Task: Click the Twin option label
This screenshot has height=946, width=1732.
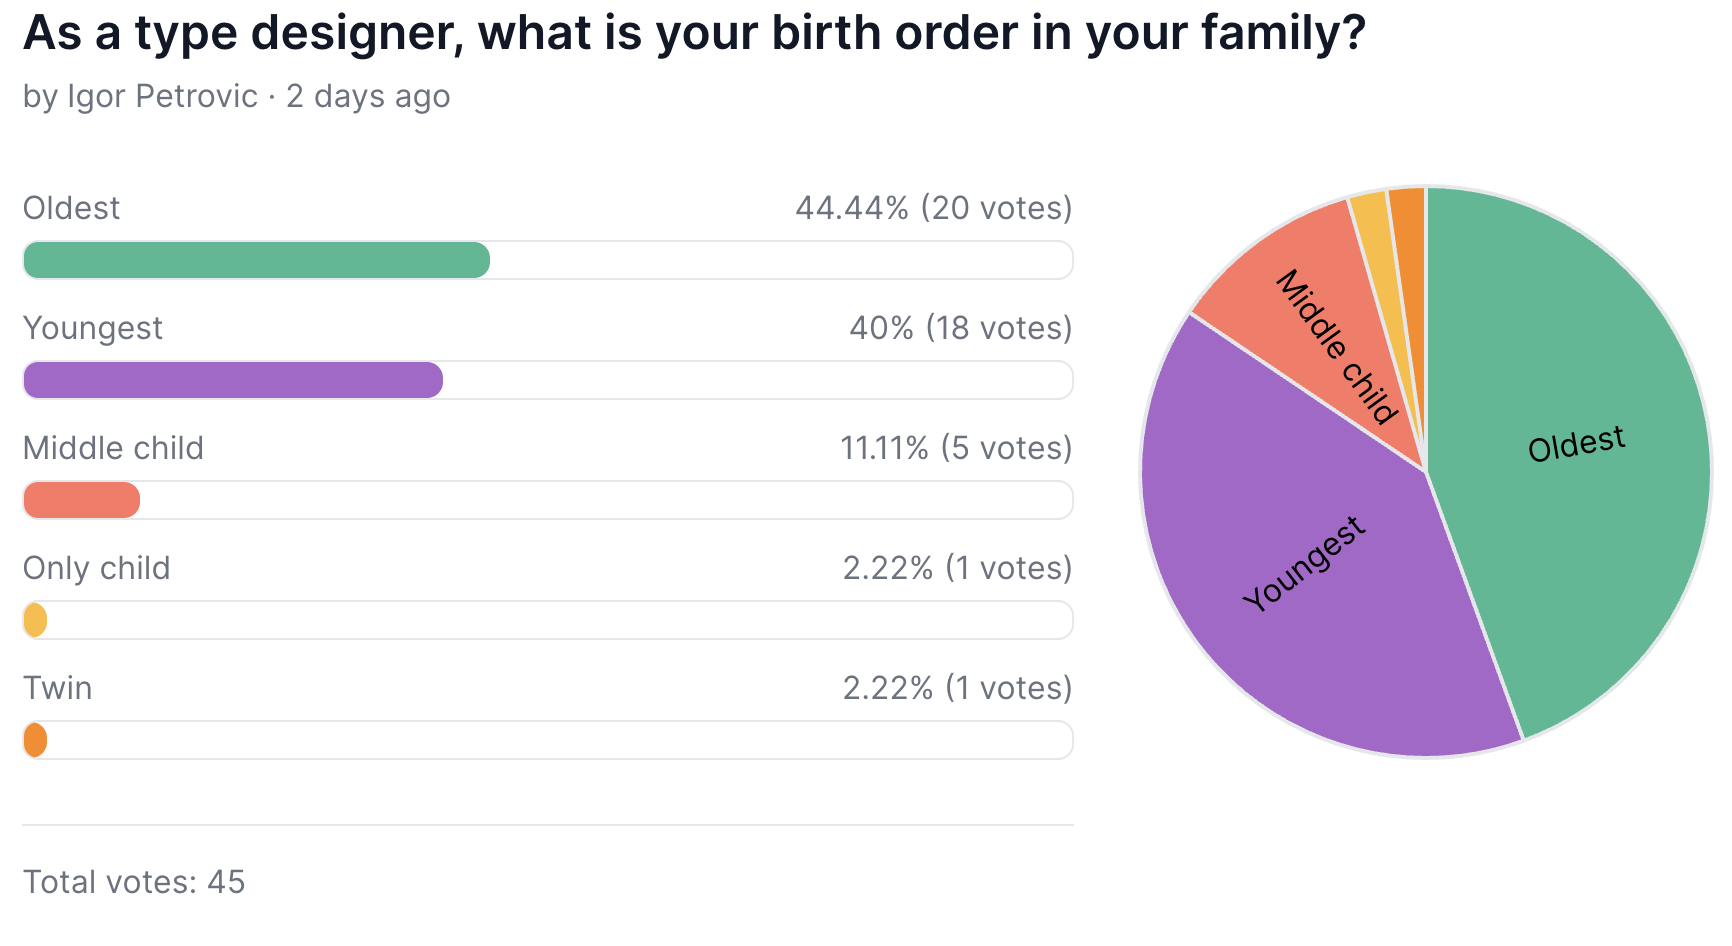Action: click(57, 688)
